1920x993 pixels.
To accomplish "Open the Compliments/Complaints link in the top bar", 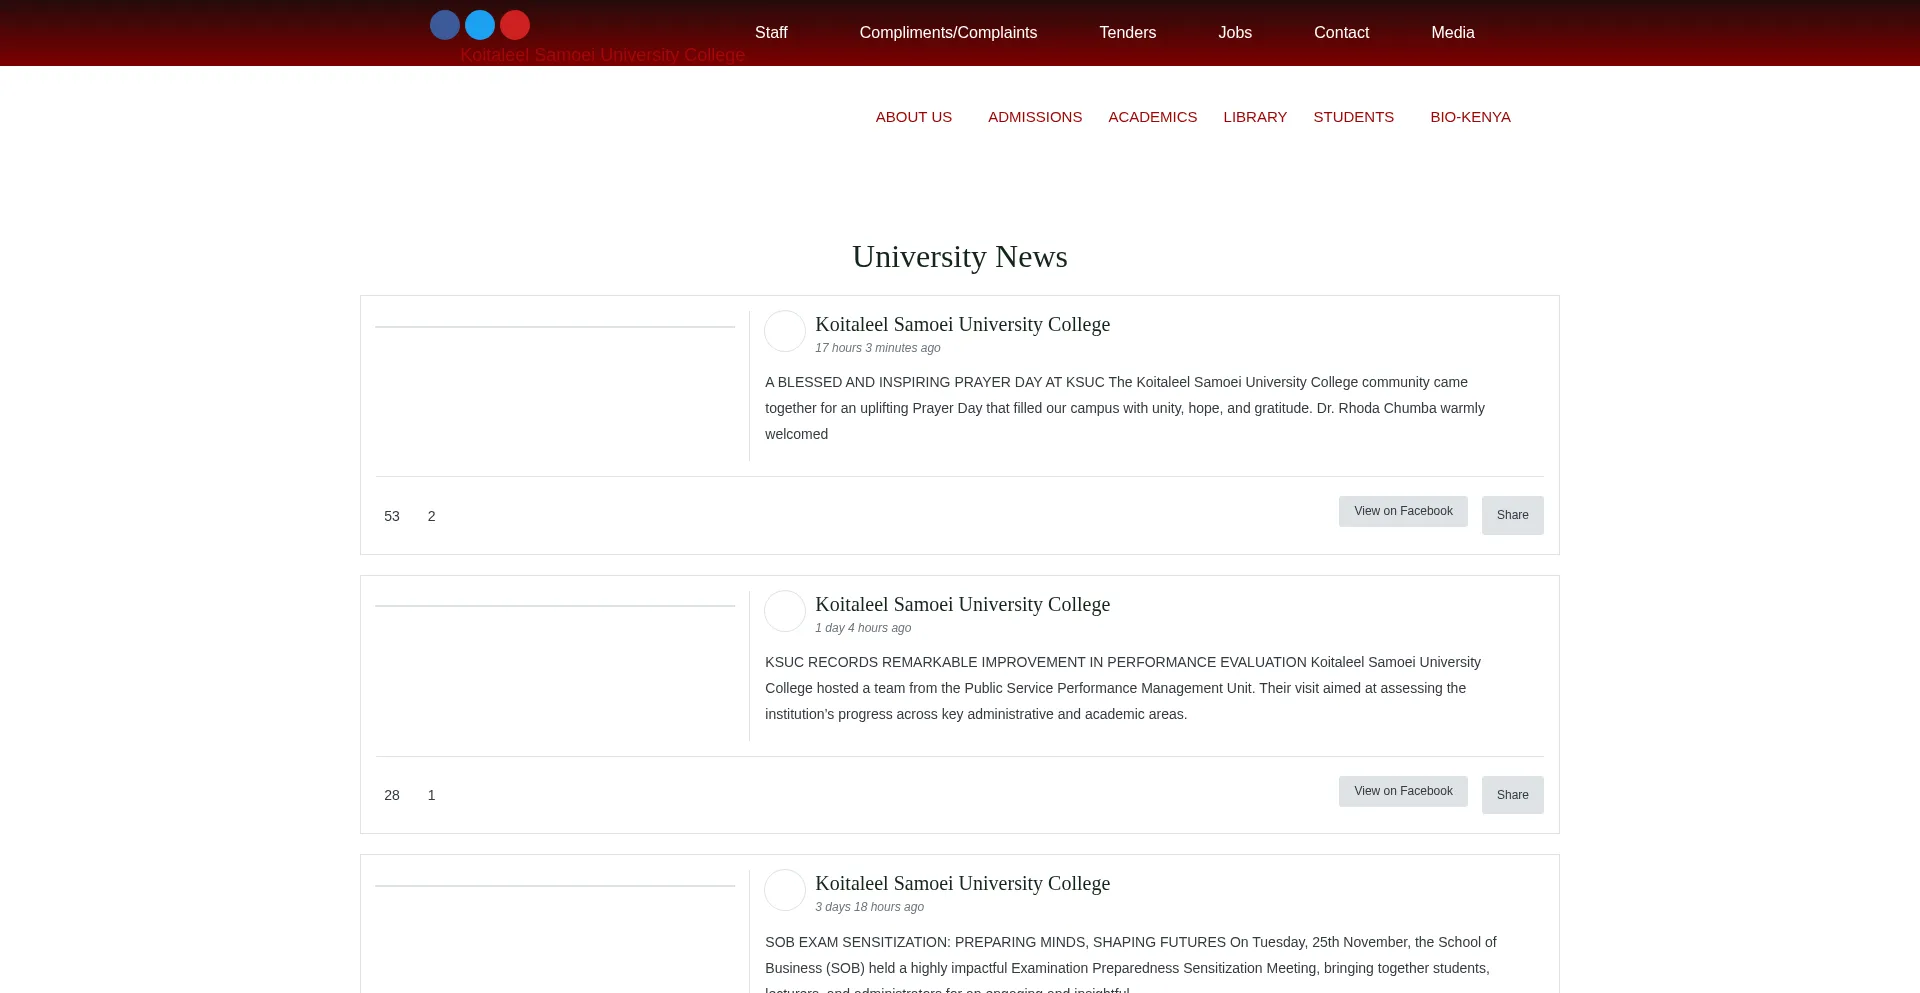I will pos(948,33).
